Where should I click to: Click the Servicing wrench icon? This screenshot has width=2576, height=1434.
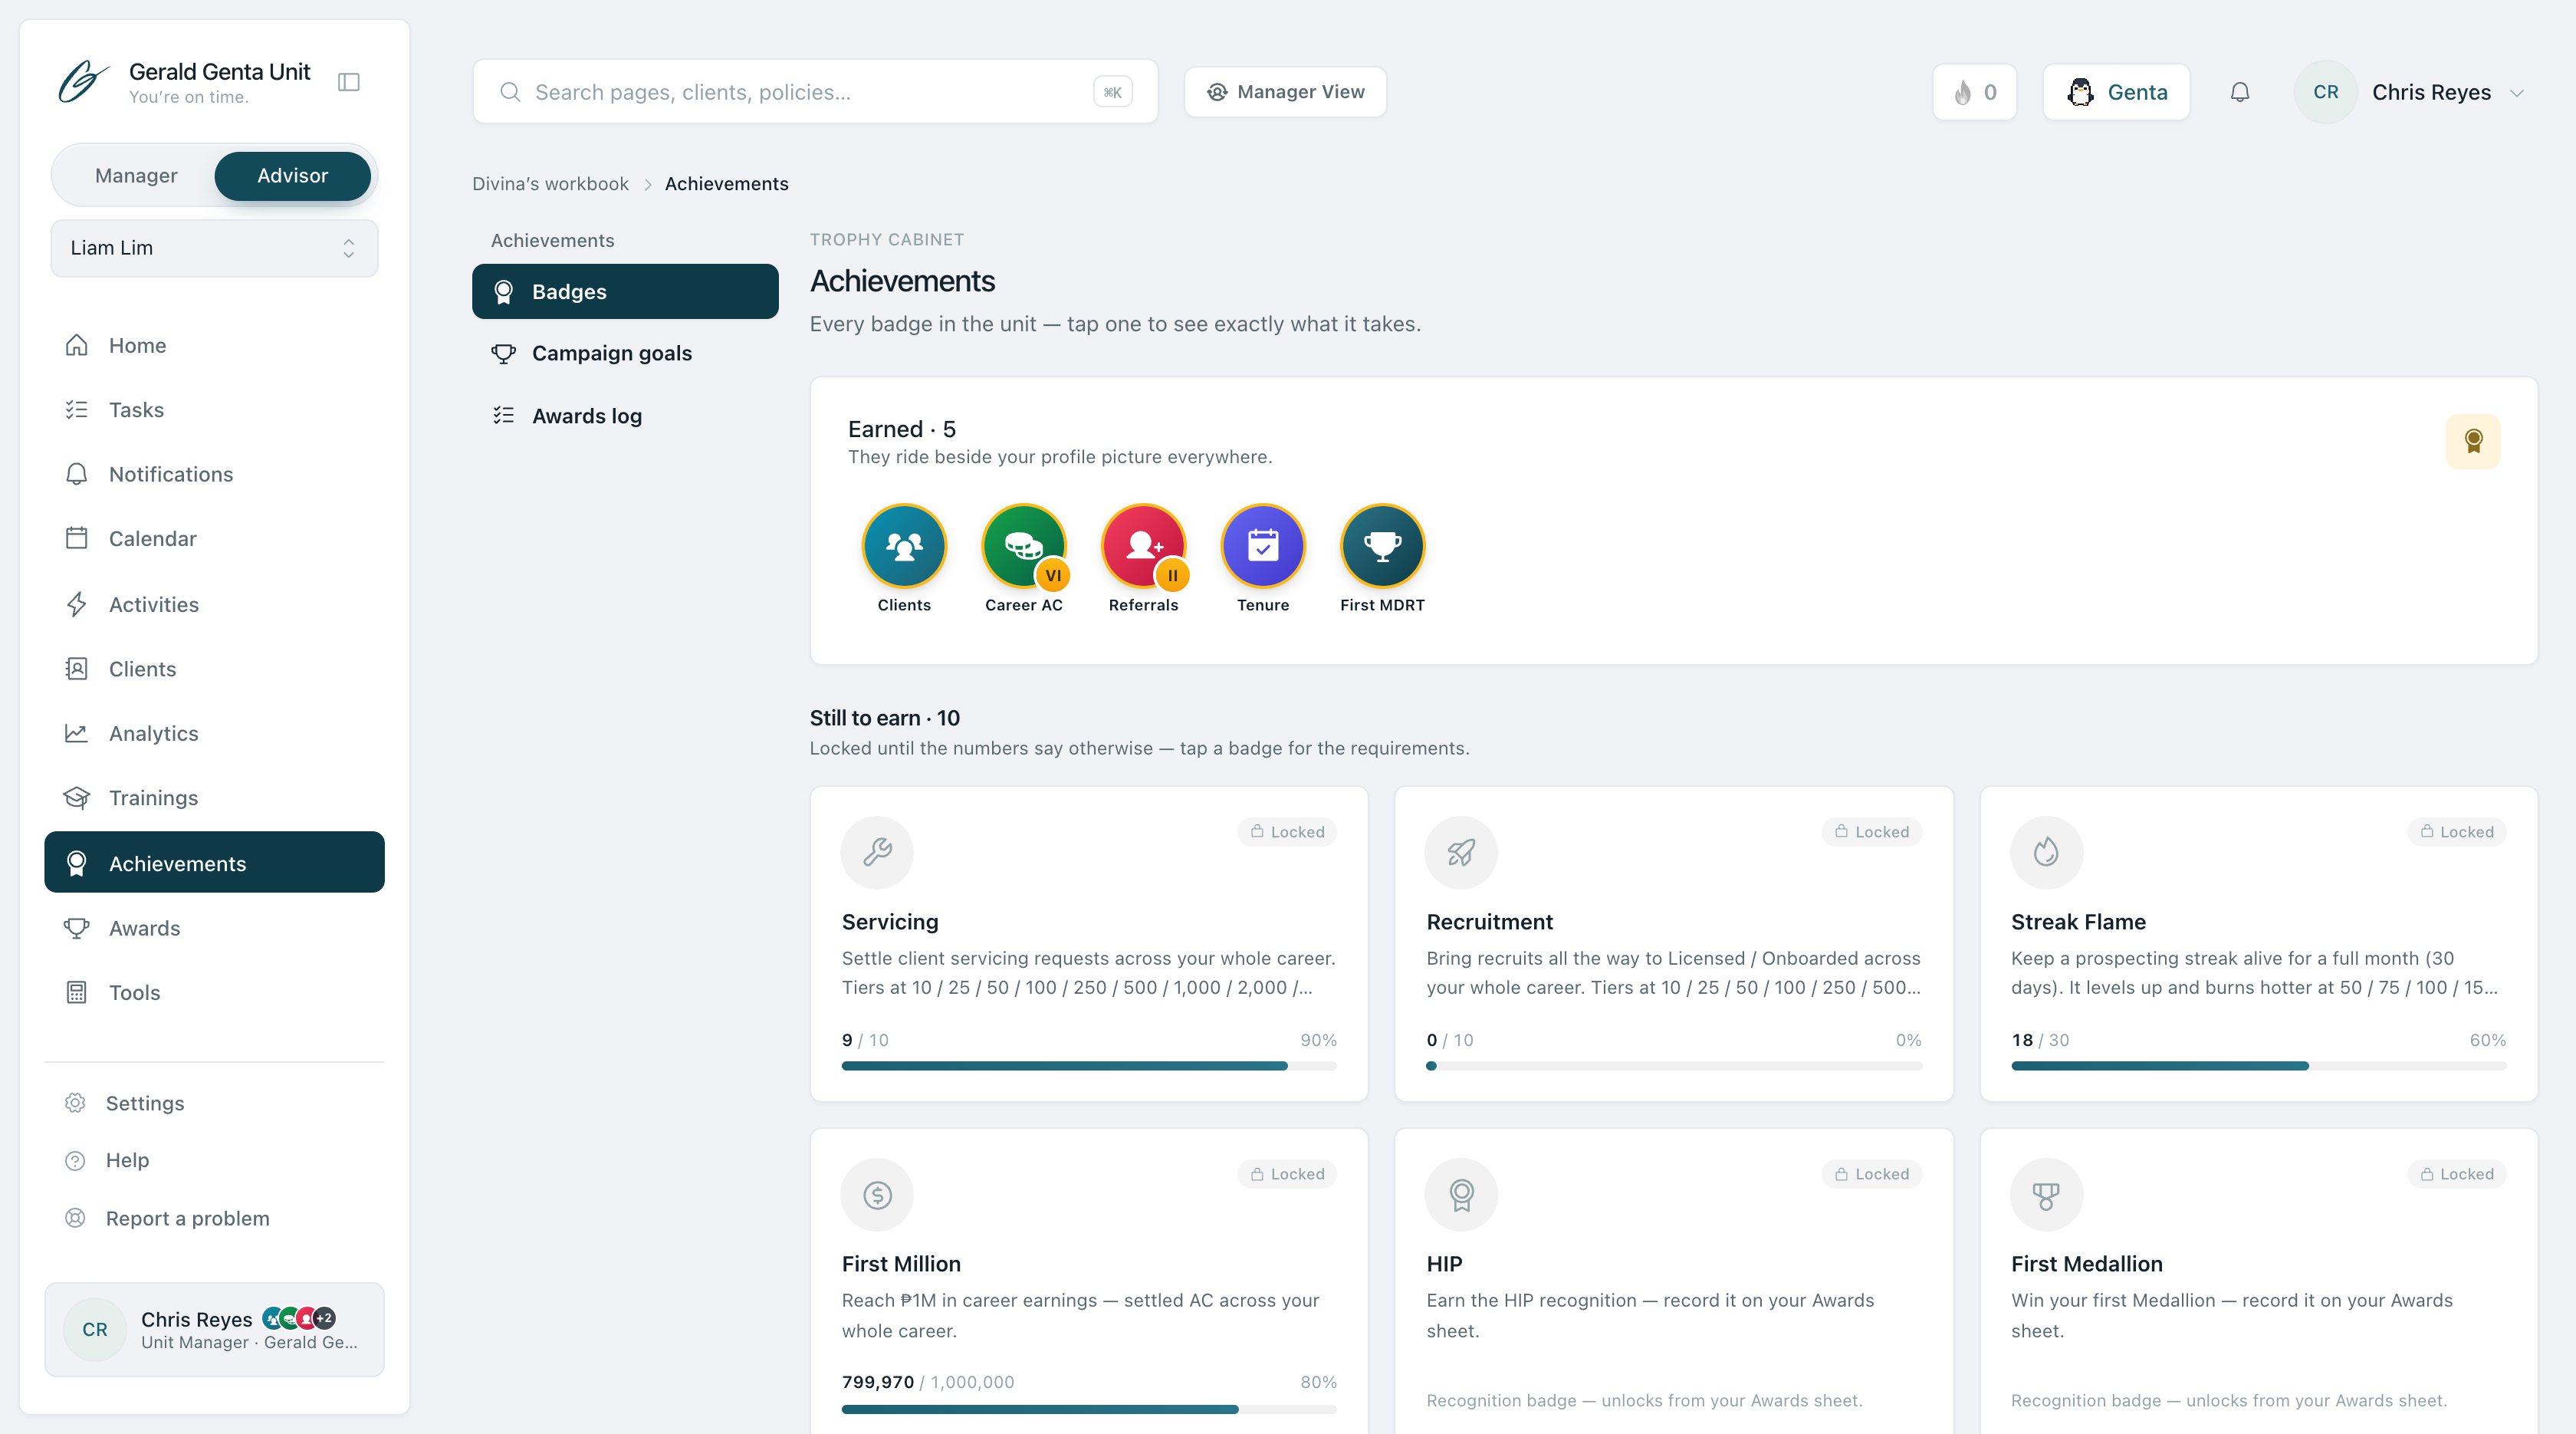[x=877, y=852]
